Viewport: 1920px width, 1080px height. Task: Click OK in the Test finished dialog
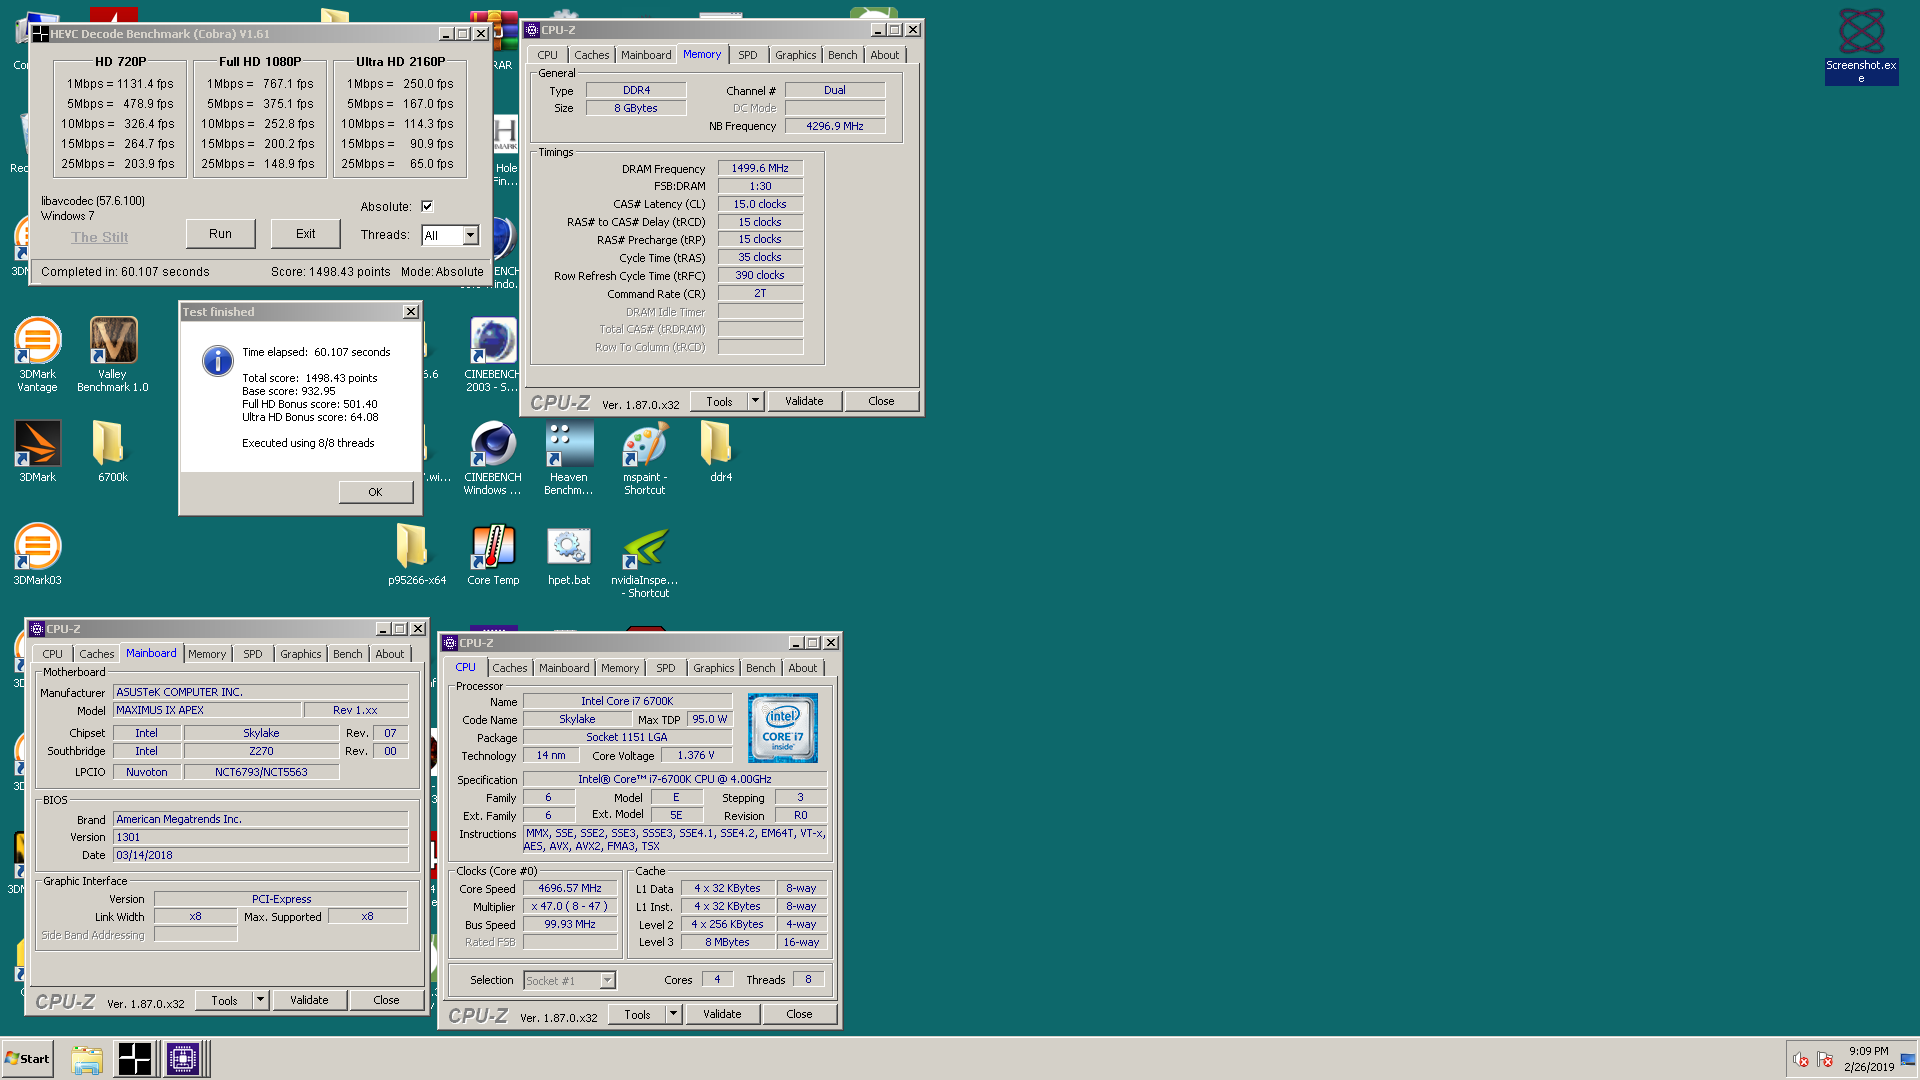(x=375, y=492)
